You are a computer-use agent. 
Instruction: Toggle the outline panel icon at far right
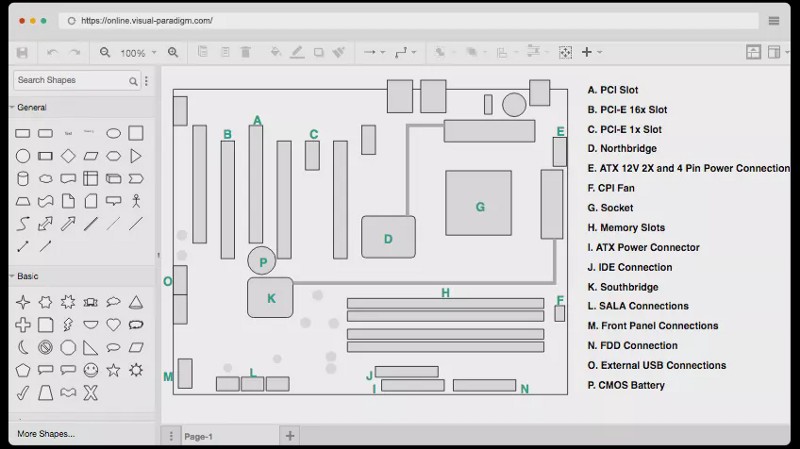(773, 52)
